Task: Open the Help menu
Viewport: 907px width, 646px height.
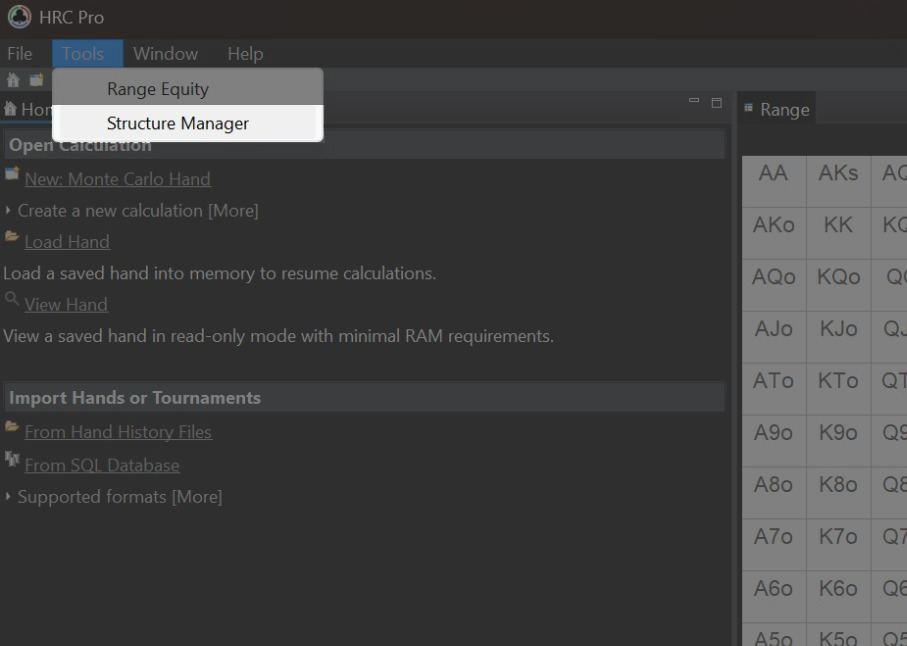Action: pos(245,54)
